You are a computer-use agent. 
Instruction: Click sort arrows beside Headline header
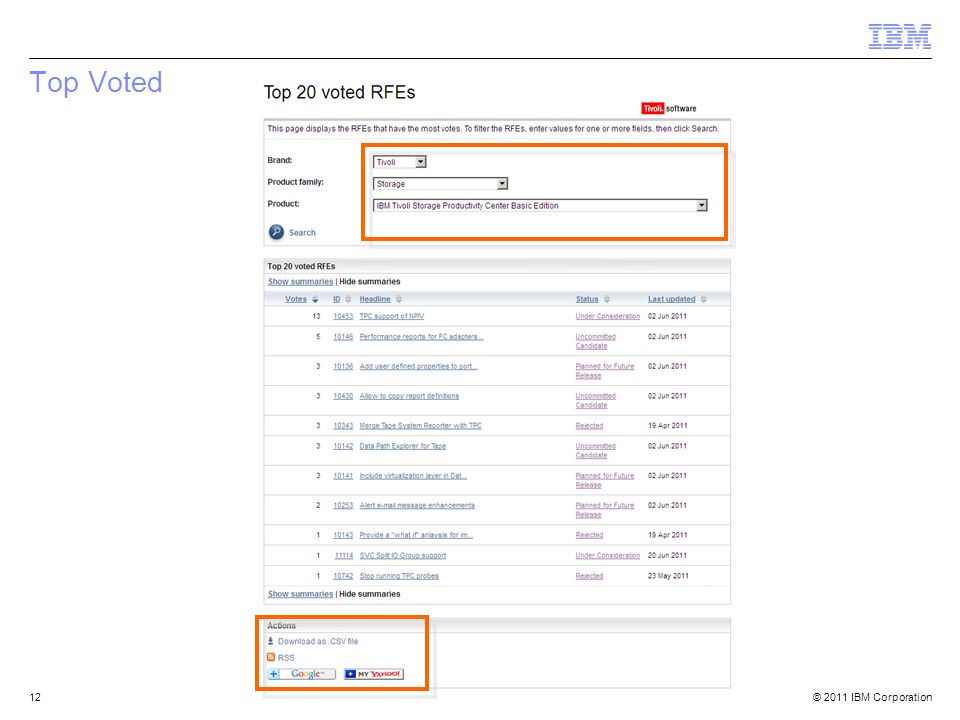pyautogui.click(x=399, y=299)
